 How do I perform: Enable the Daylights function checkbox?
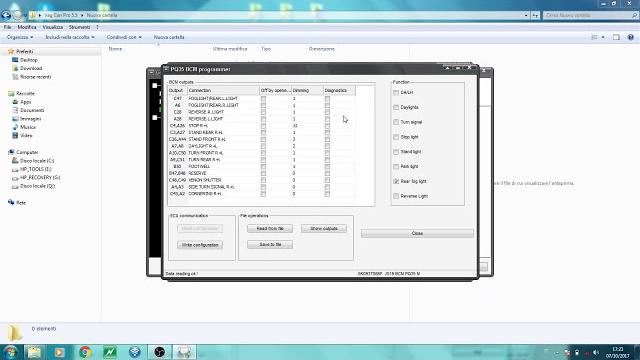click(x=396, y=107)
